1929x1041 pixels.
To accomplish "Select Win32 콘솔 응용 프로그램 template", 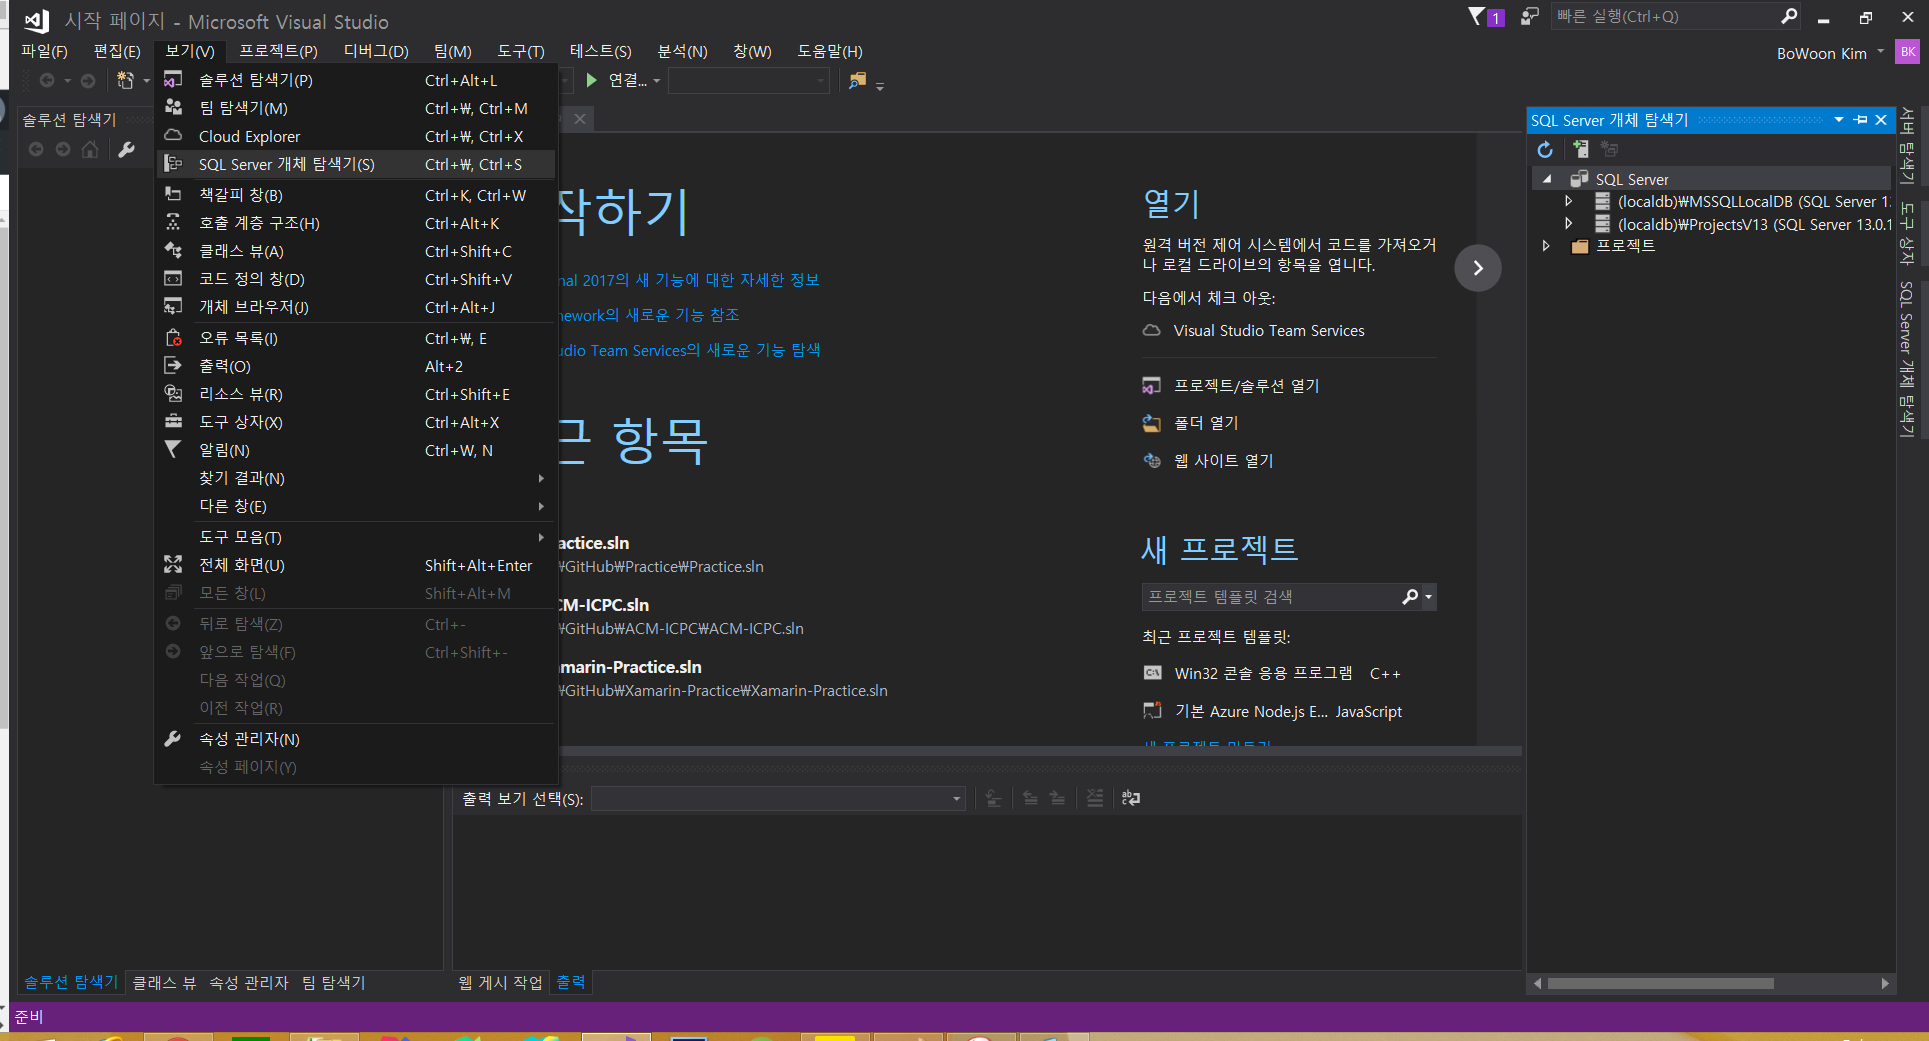I will pyautogui.click(x=1263, y=674).
